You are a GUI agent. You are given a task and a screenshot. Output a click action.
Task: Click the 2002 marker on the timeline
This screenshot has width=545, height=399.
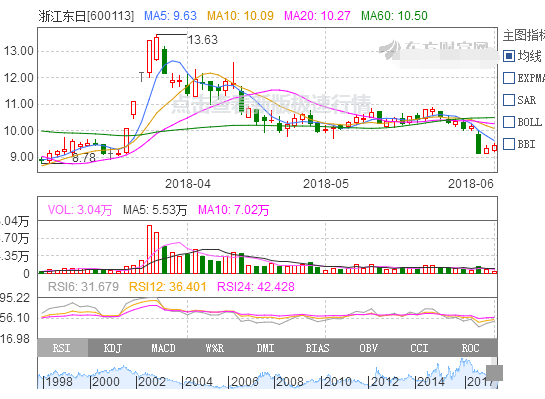click(x=152, y=382)
